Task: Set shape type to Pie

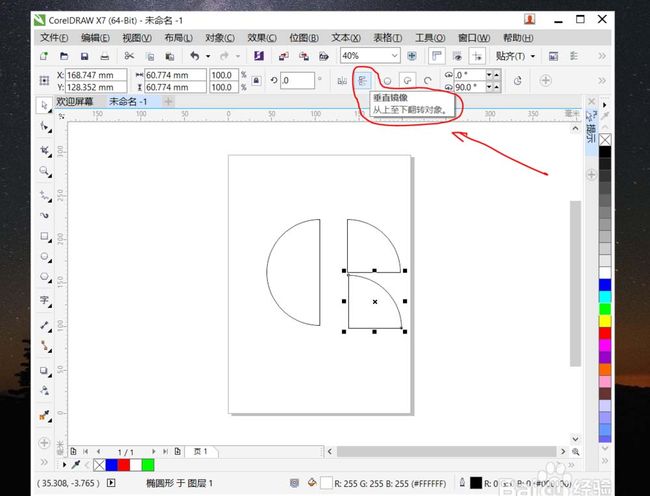Action: (407, 81)
